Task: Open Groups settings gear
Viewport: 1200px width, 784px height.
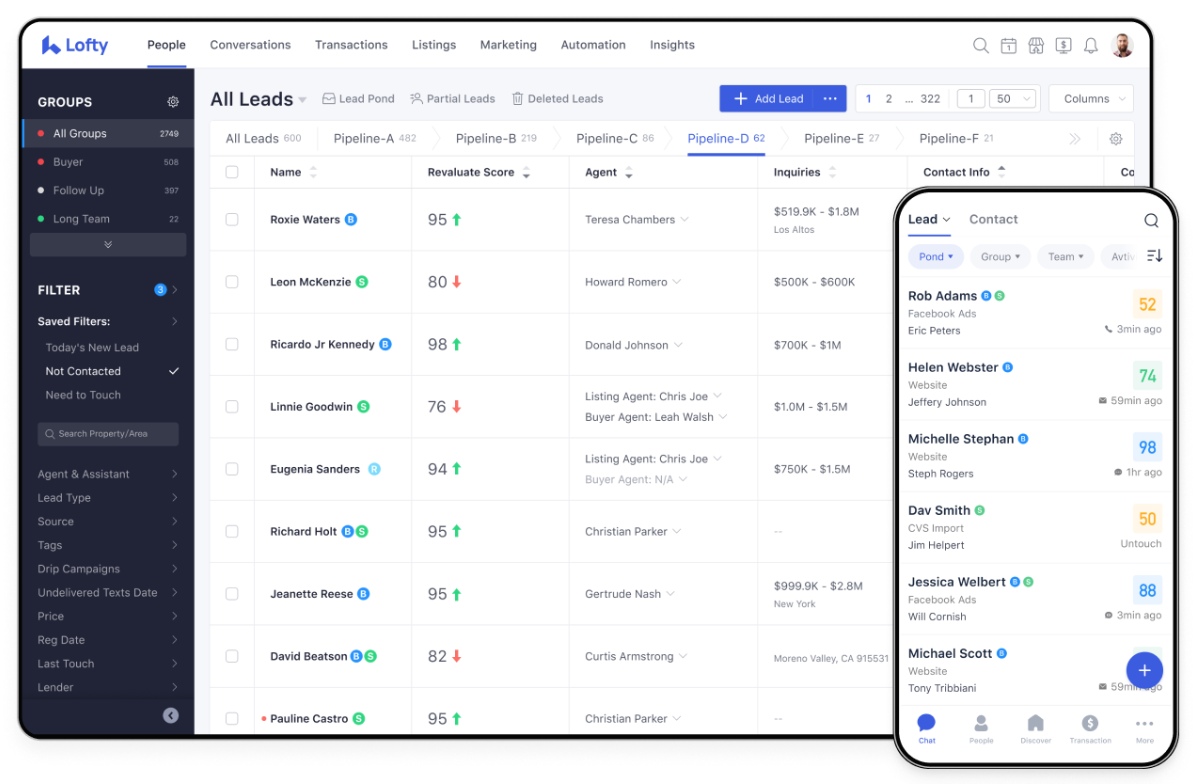Action: (173, 102)
